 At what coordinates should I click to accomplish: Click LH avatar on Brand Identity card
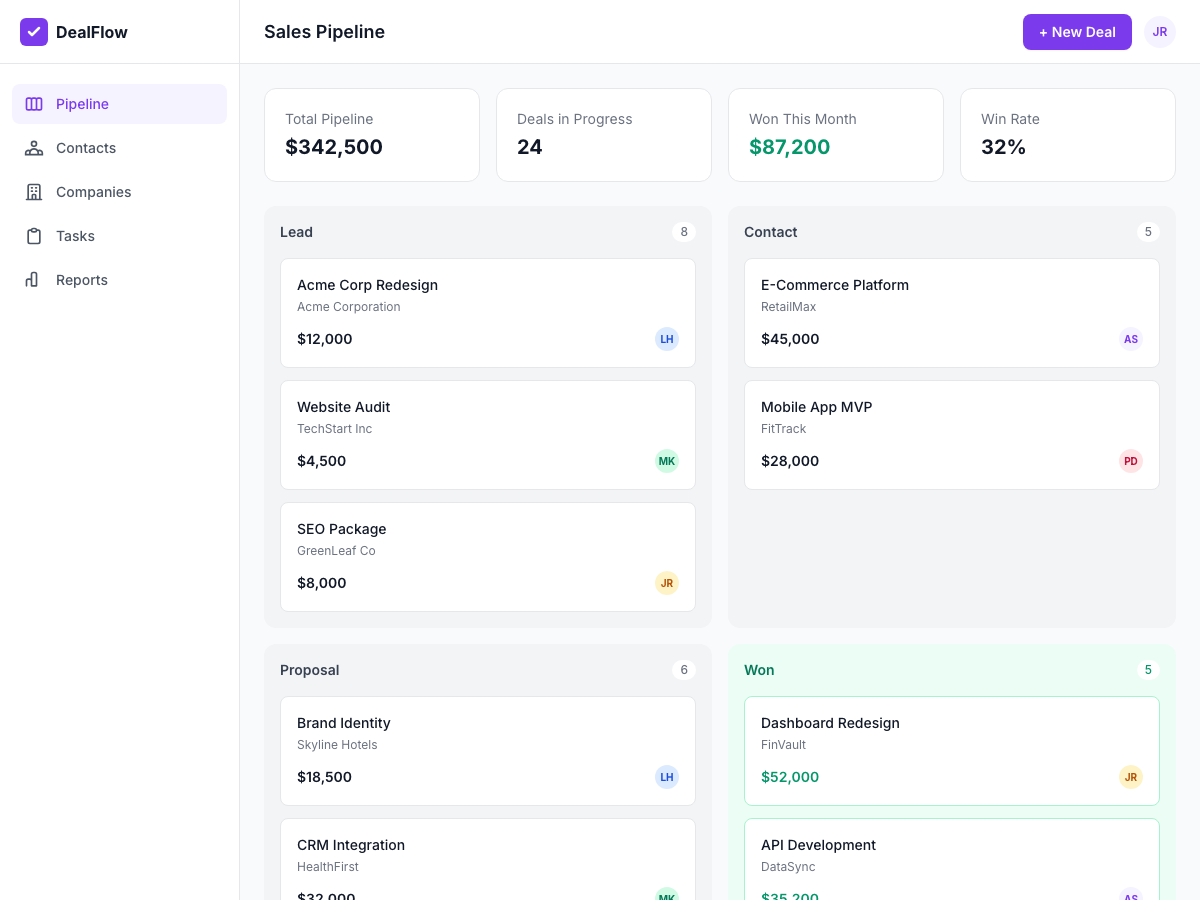[x=667, y=777]
